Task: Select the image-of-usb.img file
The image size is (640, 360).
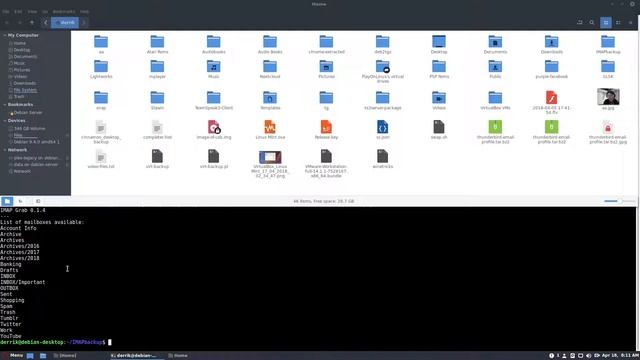Action: 213,130
